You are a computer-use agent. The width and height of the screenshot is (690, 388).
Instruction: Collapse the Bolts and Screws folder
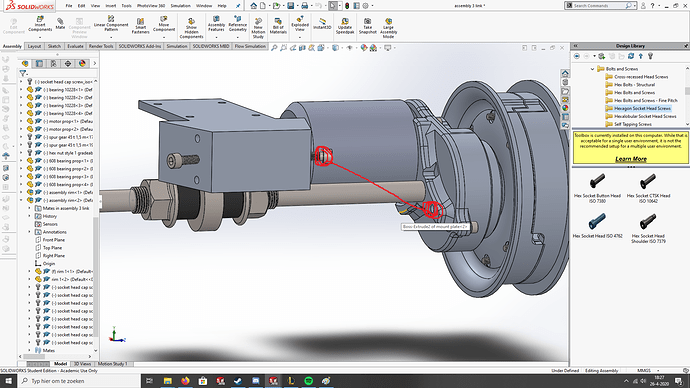[592, 69]
